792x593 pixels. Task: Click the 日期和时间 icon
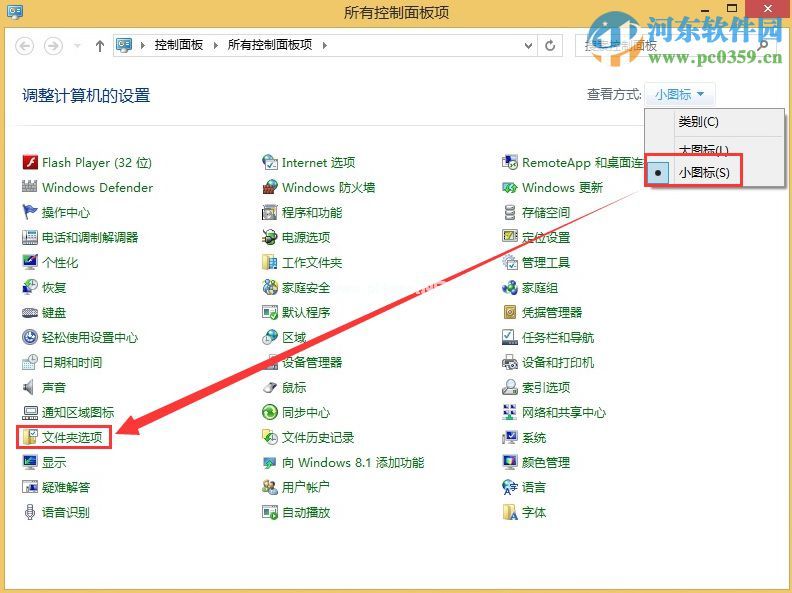(30, 362)
